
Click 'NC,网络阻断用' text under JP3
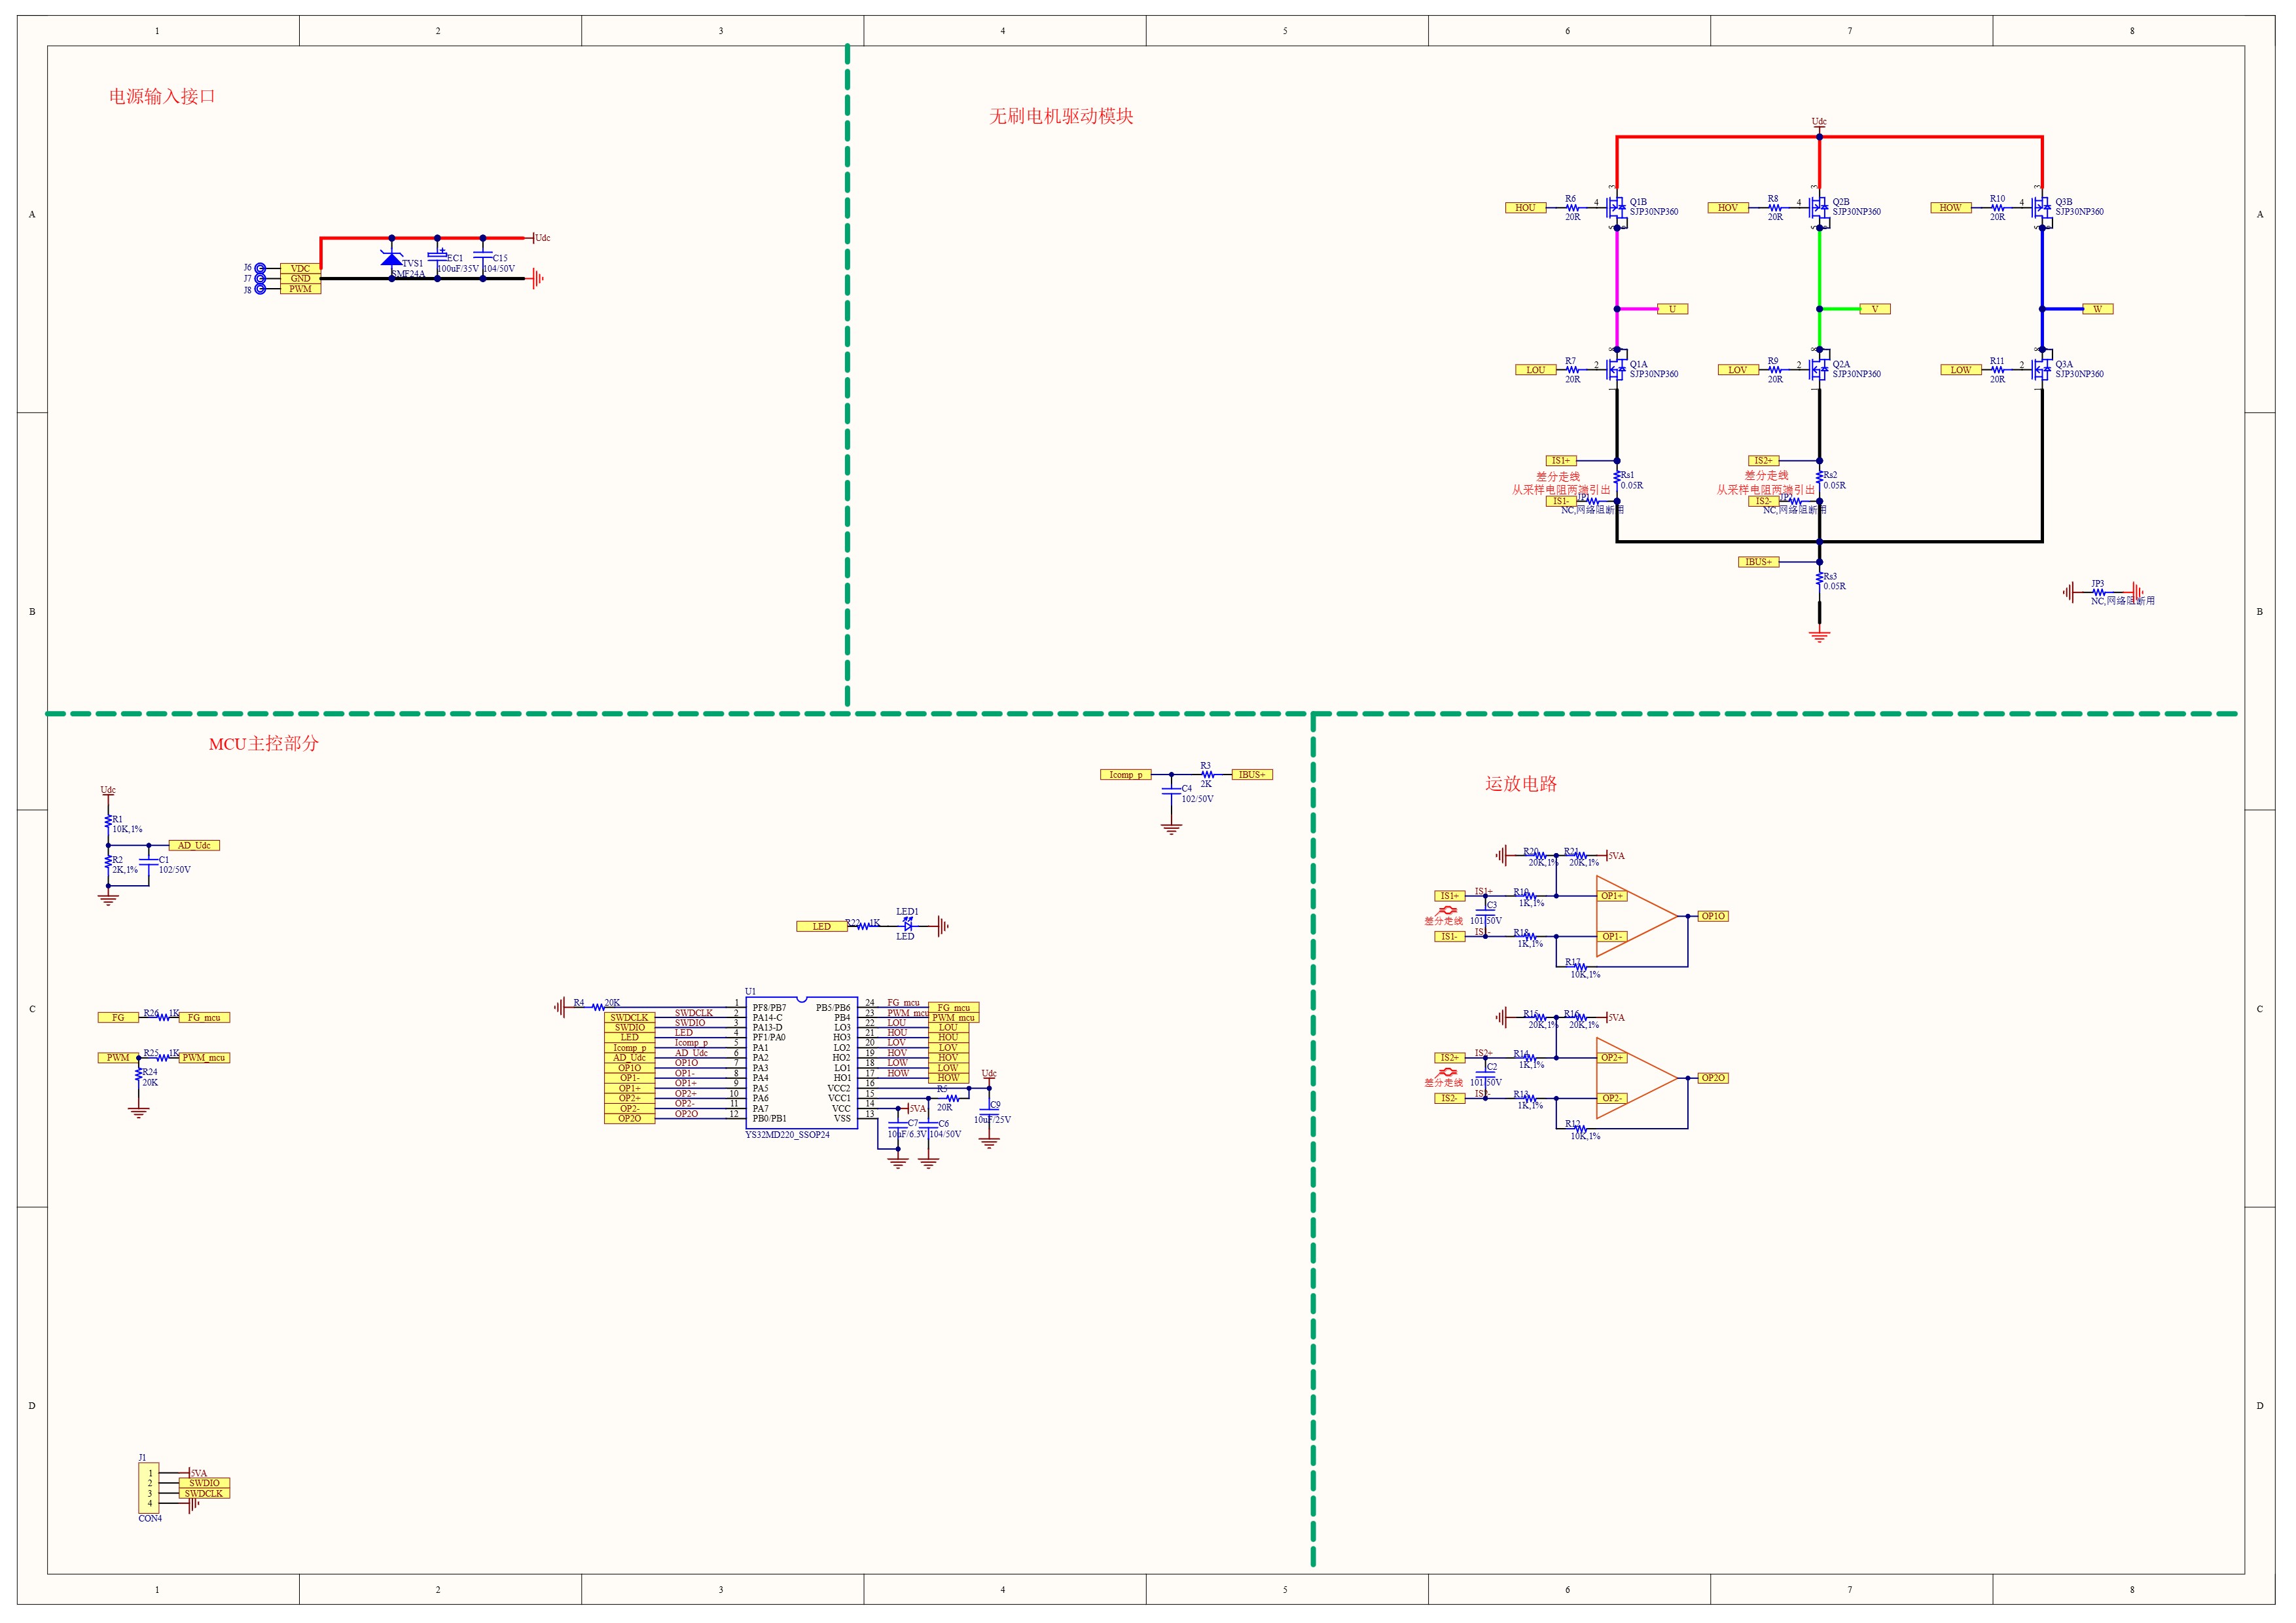[x=2122, y=601]
